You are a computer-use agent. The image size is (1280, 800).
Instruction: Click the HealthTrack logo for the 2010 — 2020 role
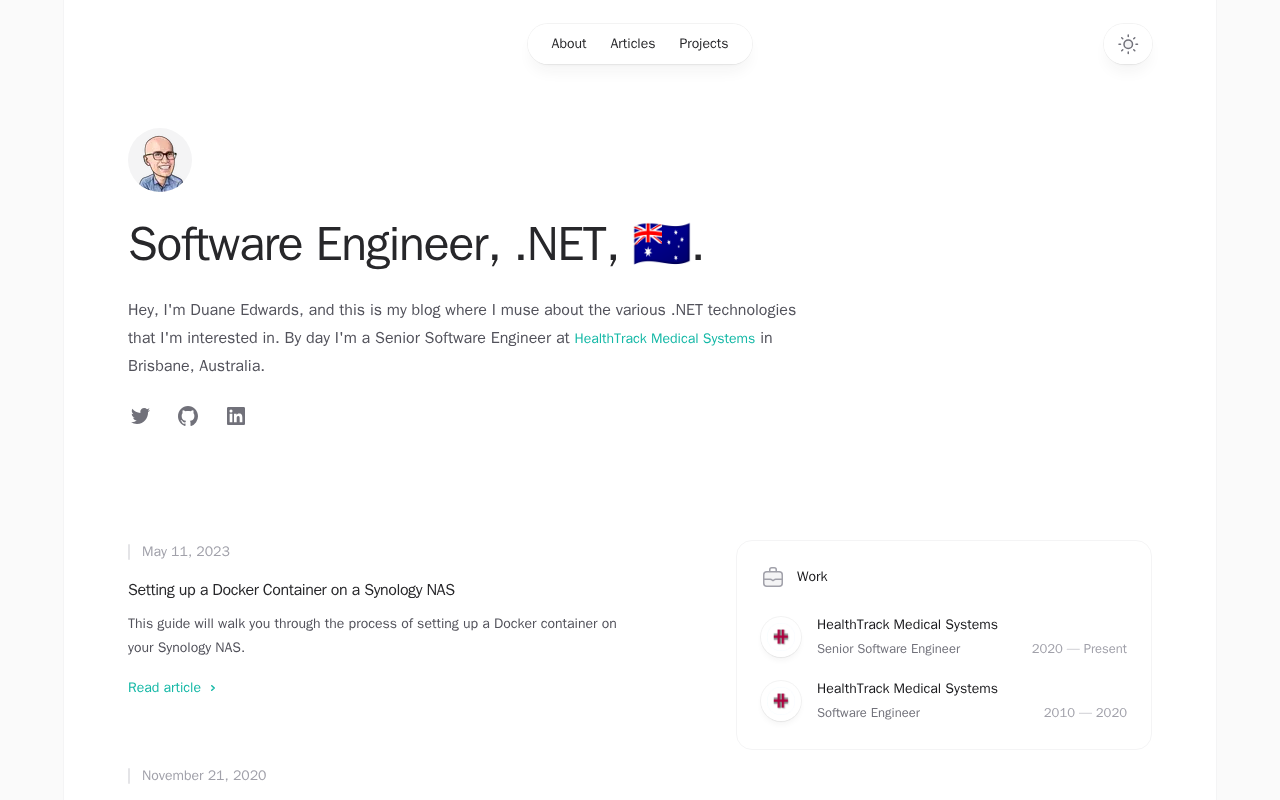(781, 701)
